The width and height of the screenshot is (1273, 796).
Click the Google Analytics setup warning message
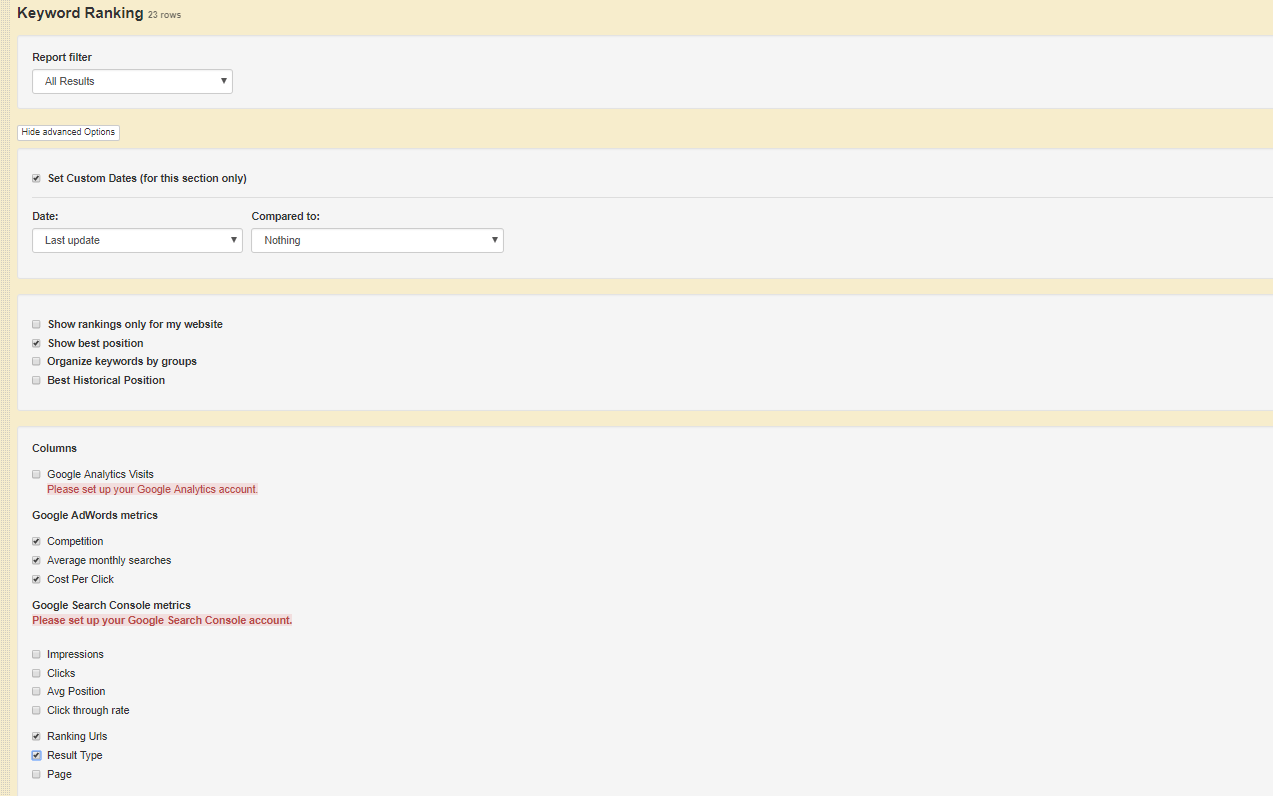pos(152,490)
